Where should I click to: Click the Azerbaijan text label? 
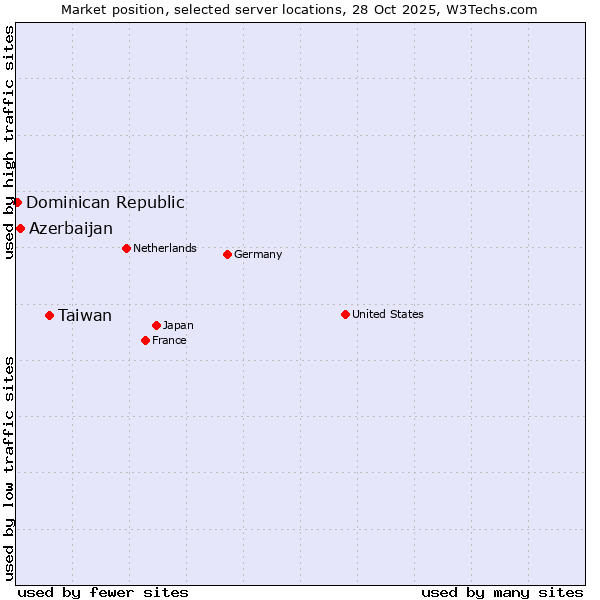coord(71,228)
